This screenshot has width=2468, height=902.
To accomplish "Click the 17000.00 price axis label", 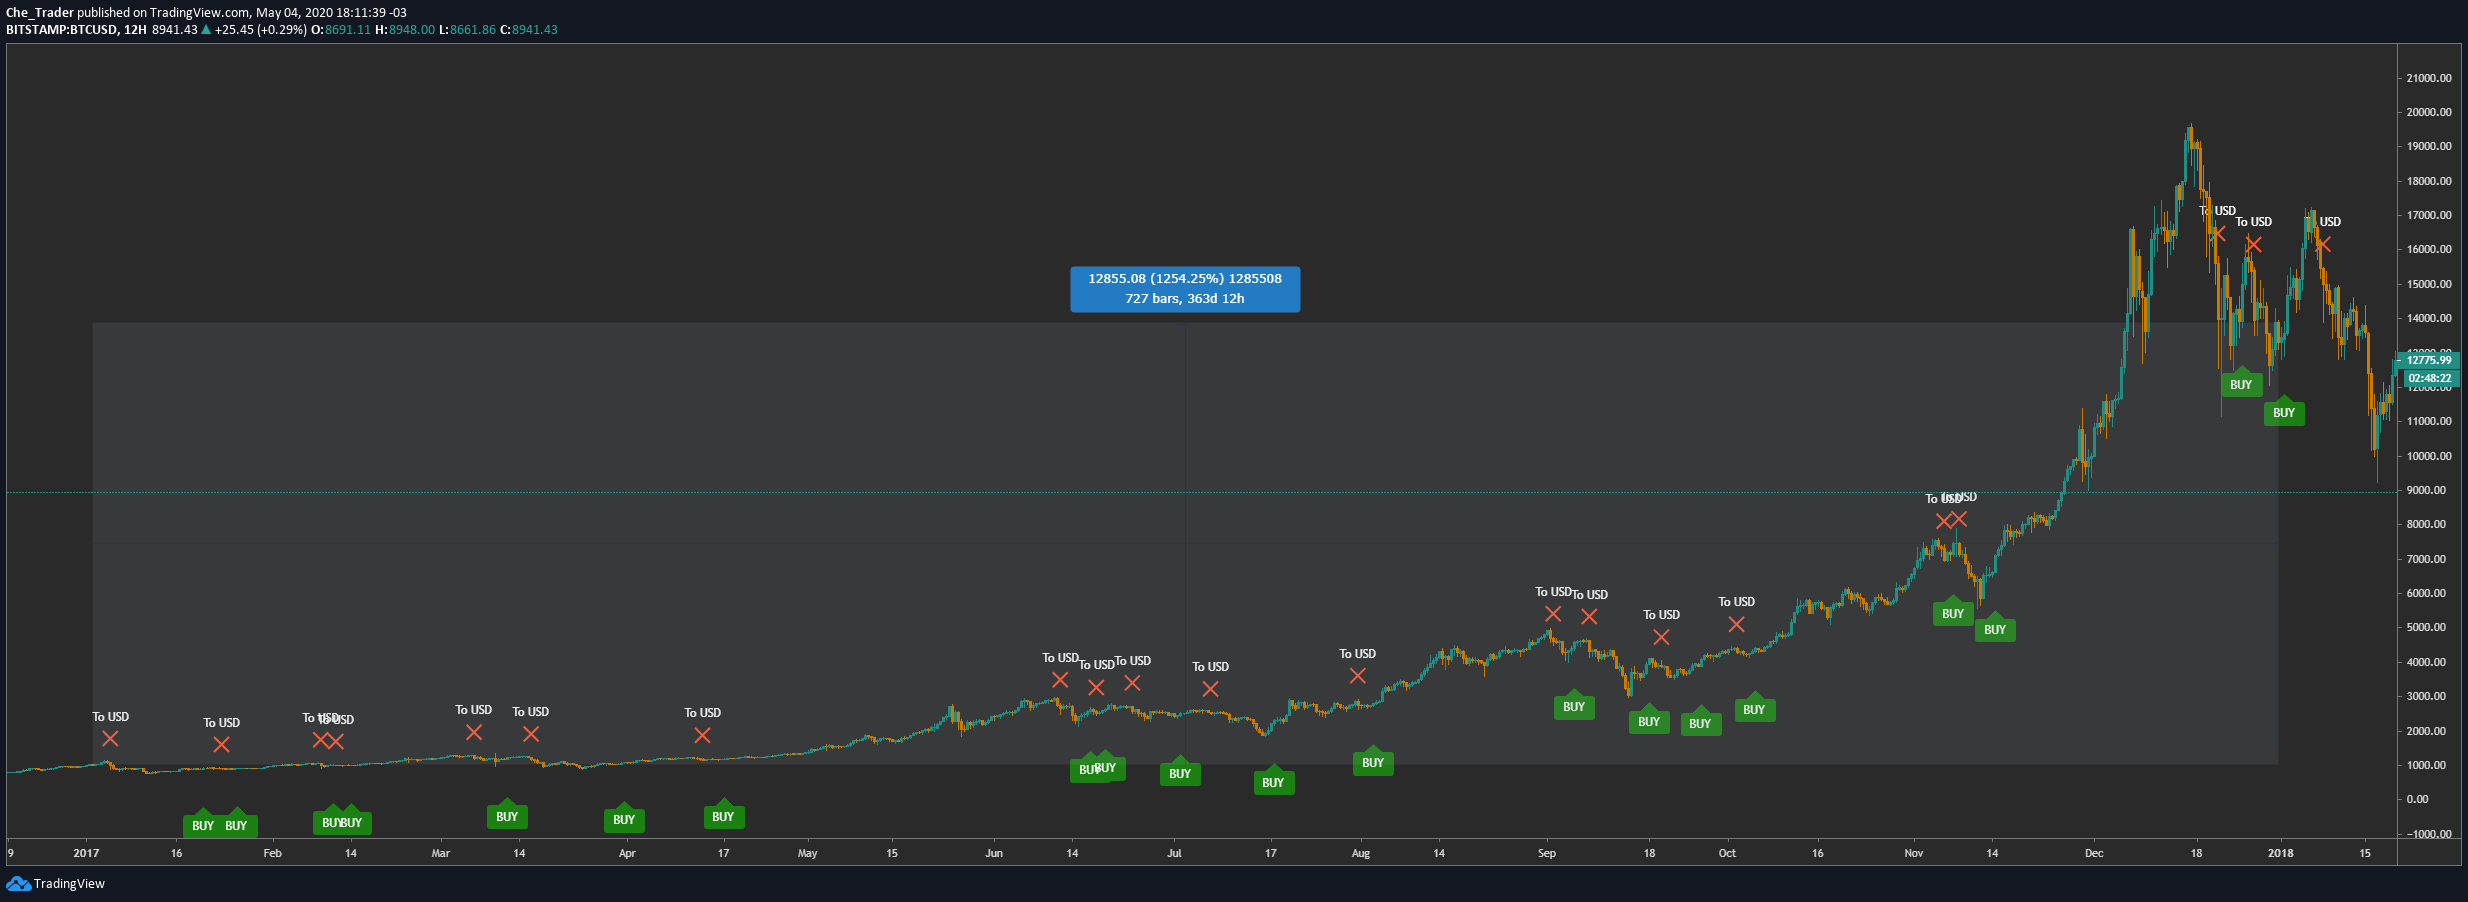I will click(x=2429, y=215).
